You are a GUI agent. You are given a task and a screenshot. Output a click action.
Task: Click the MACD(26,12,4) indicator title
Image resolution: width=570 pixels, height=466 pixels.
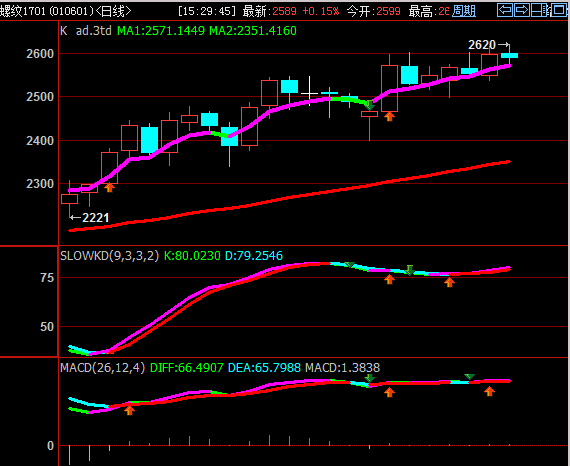pyautogui.click(x=103, y=367)
